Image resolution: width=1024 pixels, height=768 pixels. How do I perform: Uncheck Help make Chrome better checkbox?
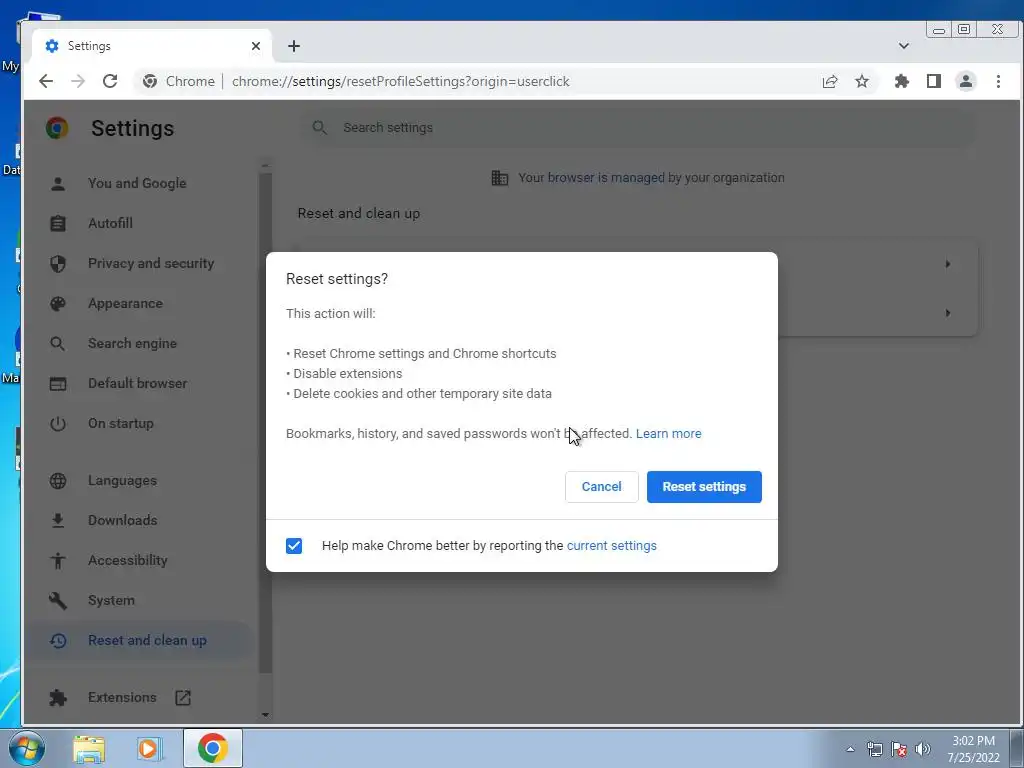click(294, 545)
